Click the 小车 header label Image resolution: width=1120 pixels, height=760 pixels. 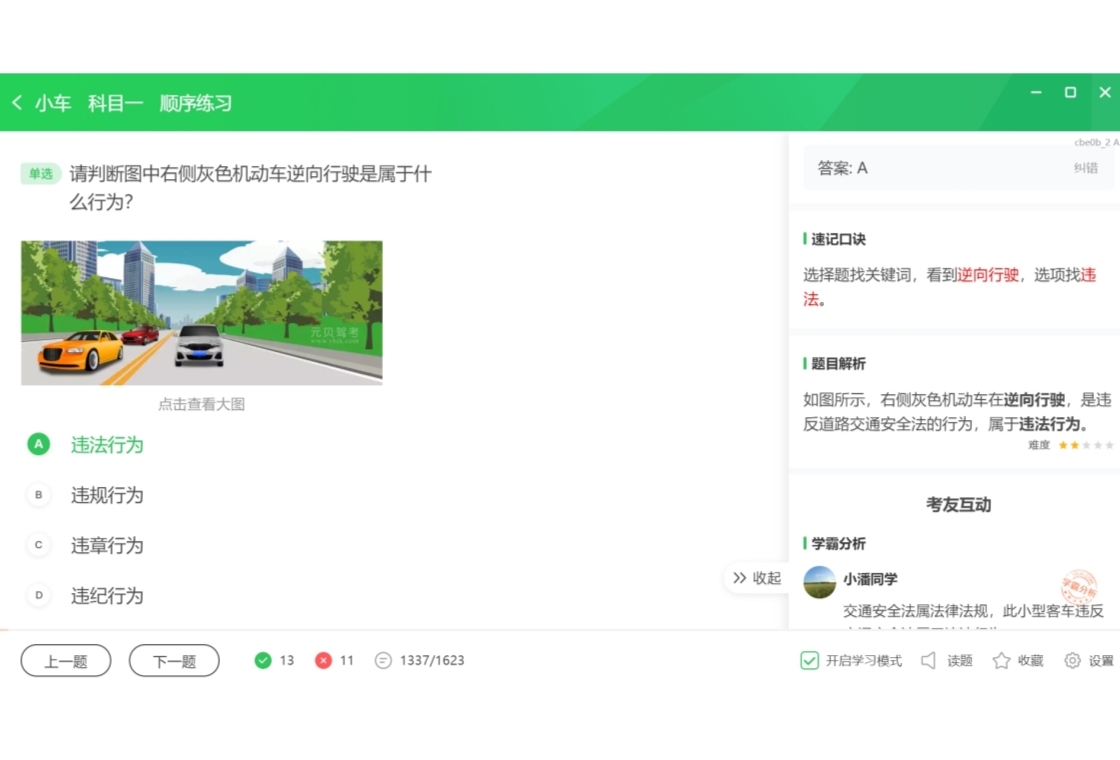[53, 103]
